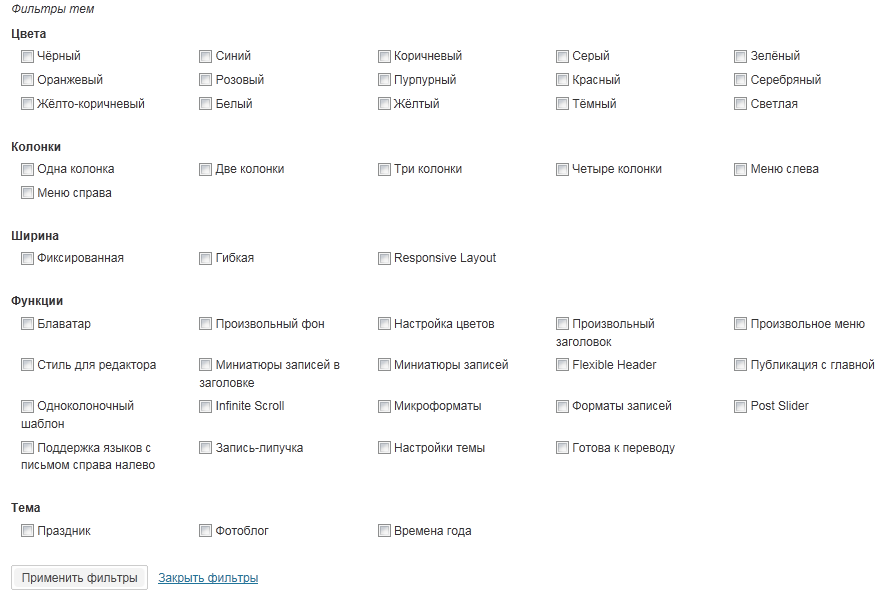Check the Post Slider checkbox

coord(741,407)
